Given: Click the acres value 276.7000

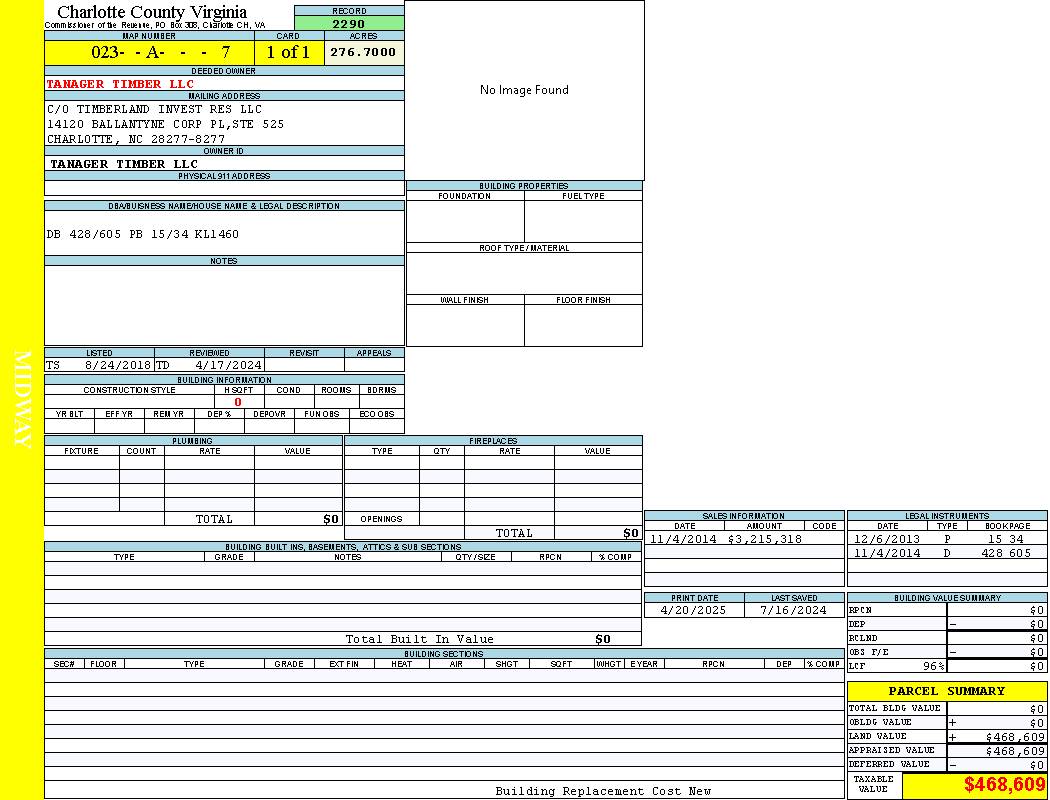Looking at the screenshot, I should click(363, 52).
